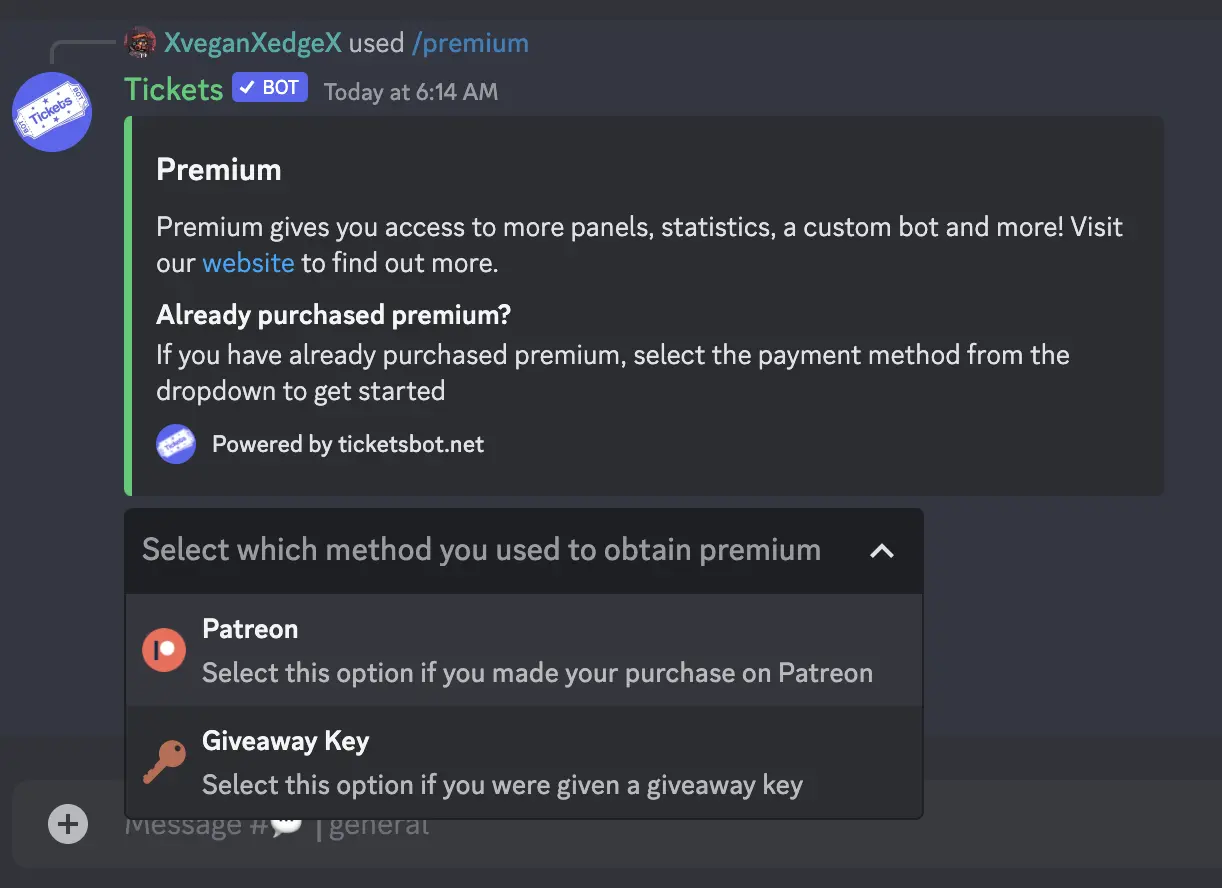The width and height of the screenshot is (1222, 888).
Task: Click the orange Giveaway Key icon
Action: click(x=163, y=762)
